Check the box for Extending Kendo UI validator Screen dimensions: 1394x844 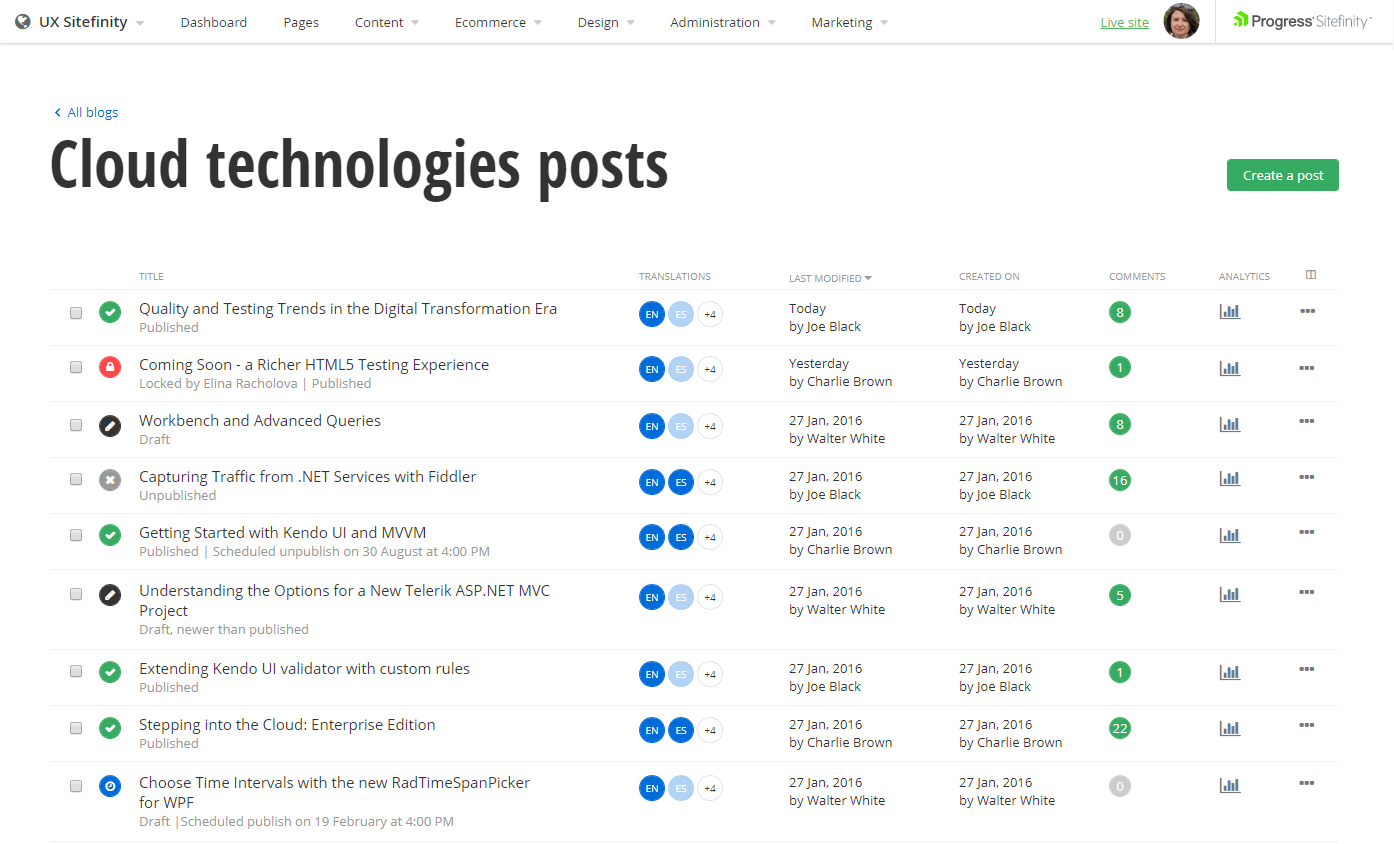pyautogui.click(x=76, y=671)
